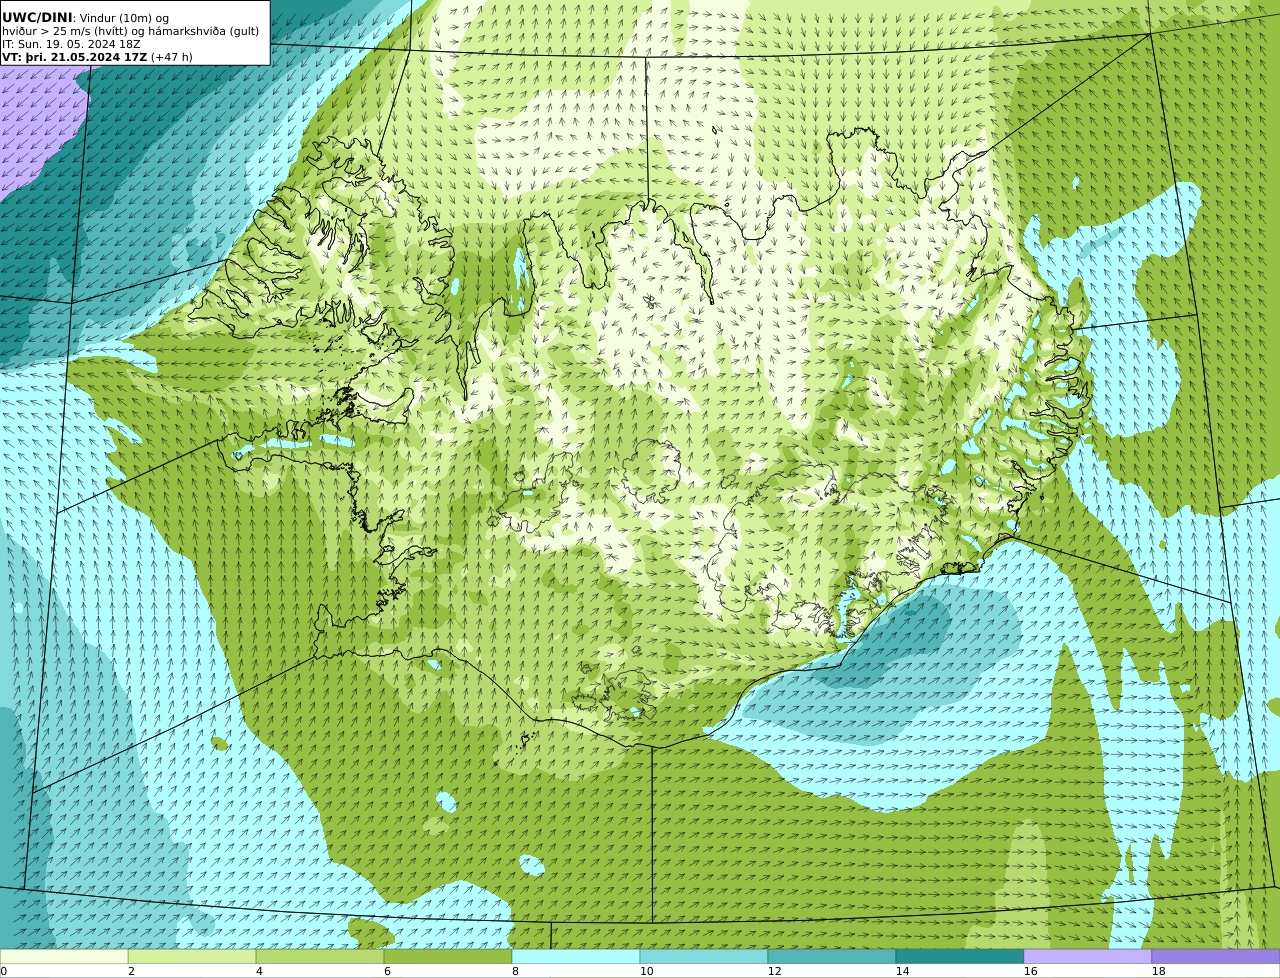Click the olive green 6–8 m/s legend swatch
Screen dimensions: 1280x978
point(448,957)
